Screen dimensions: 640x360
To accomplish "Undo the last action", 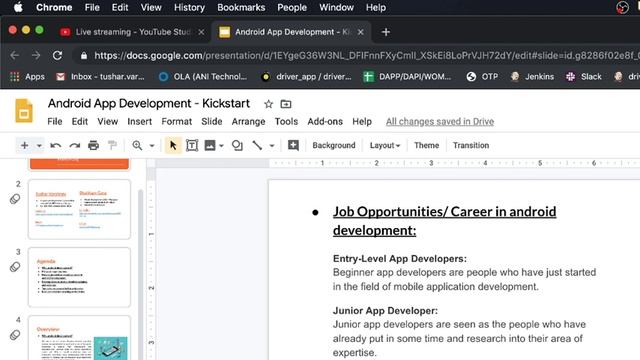I will [56, 145].
